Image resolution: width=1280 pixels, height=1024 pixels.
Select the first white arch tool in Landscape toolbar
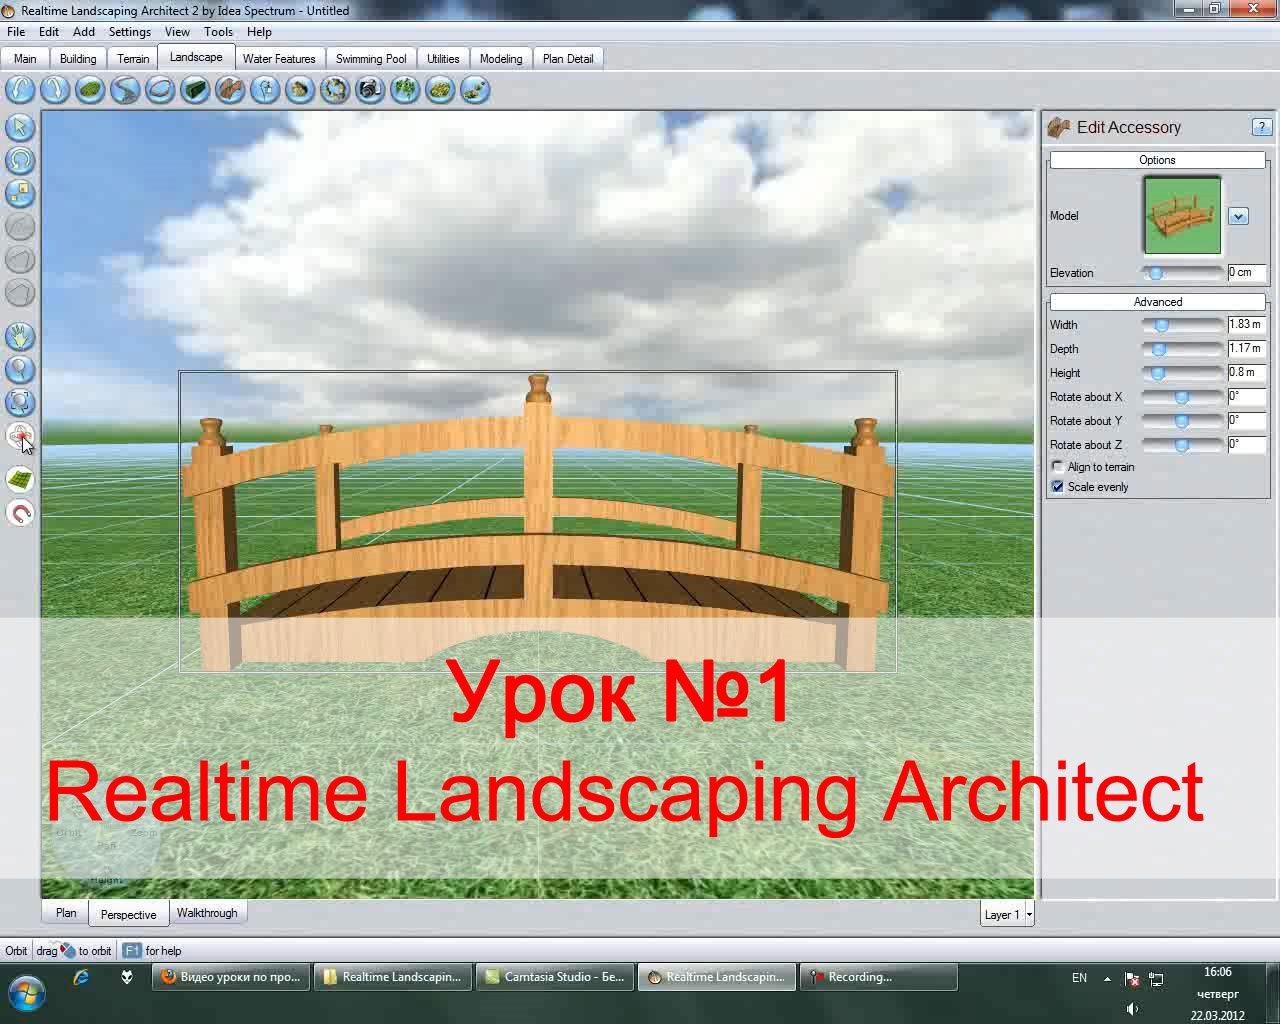coord(20,90)
